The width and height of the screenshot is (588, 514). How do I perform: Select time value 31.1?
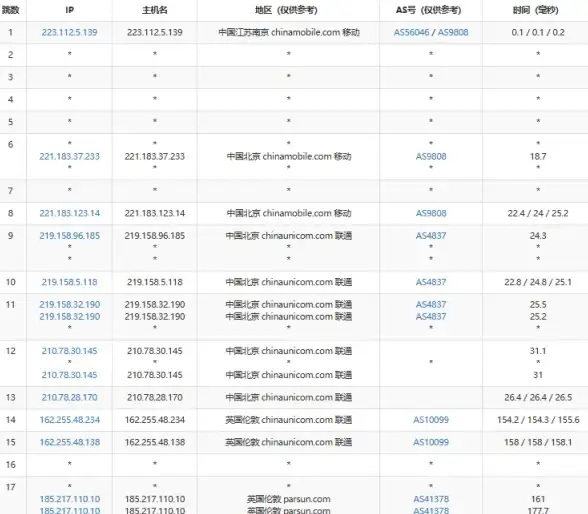[x=538, y=351]
